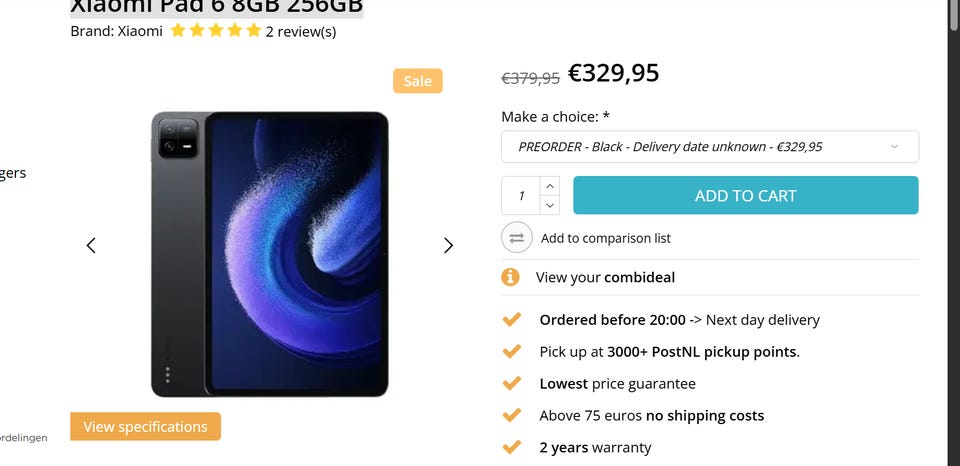Viewport: 960px width, 466px height.
Task: Click checkmark beside 2 years warranty
Action: point(511,447)
